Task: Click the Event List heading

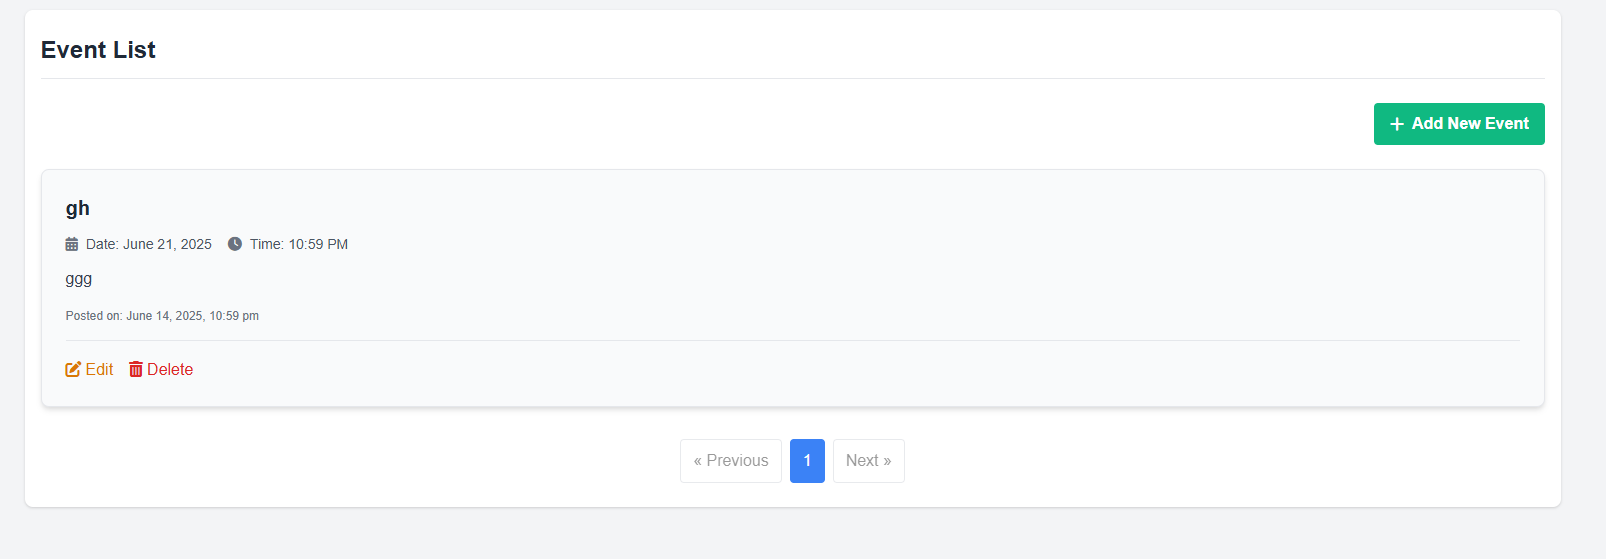Action: [98, 50]
